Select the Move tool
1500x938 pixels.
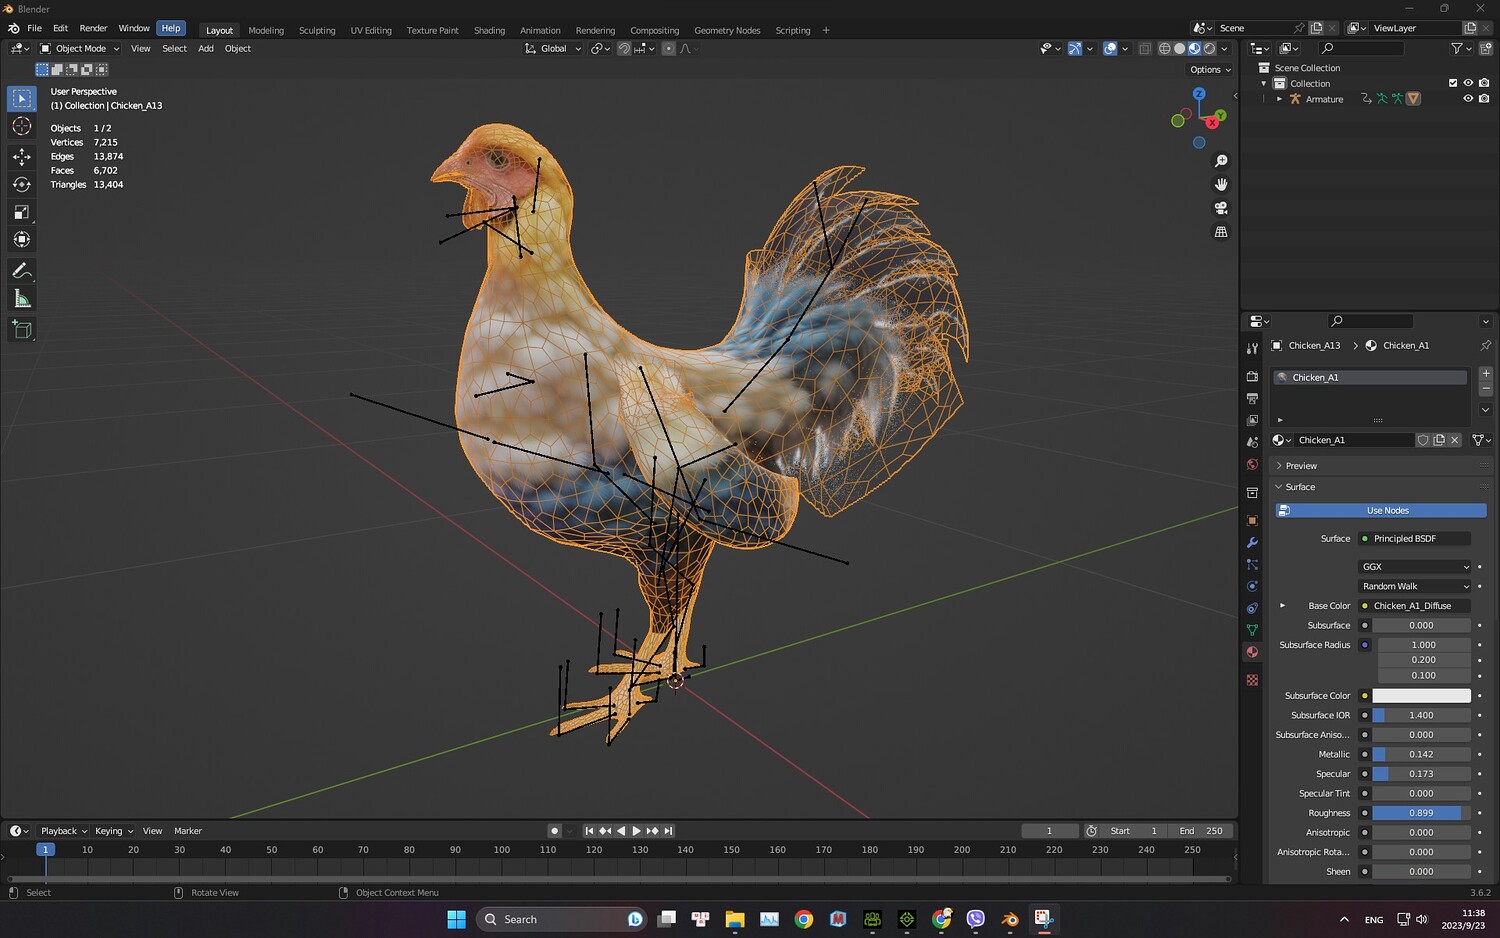[x=22, y=156]
